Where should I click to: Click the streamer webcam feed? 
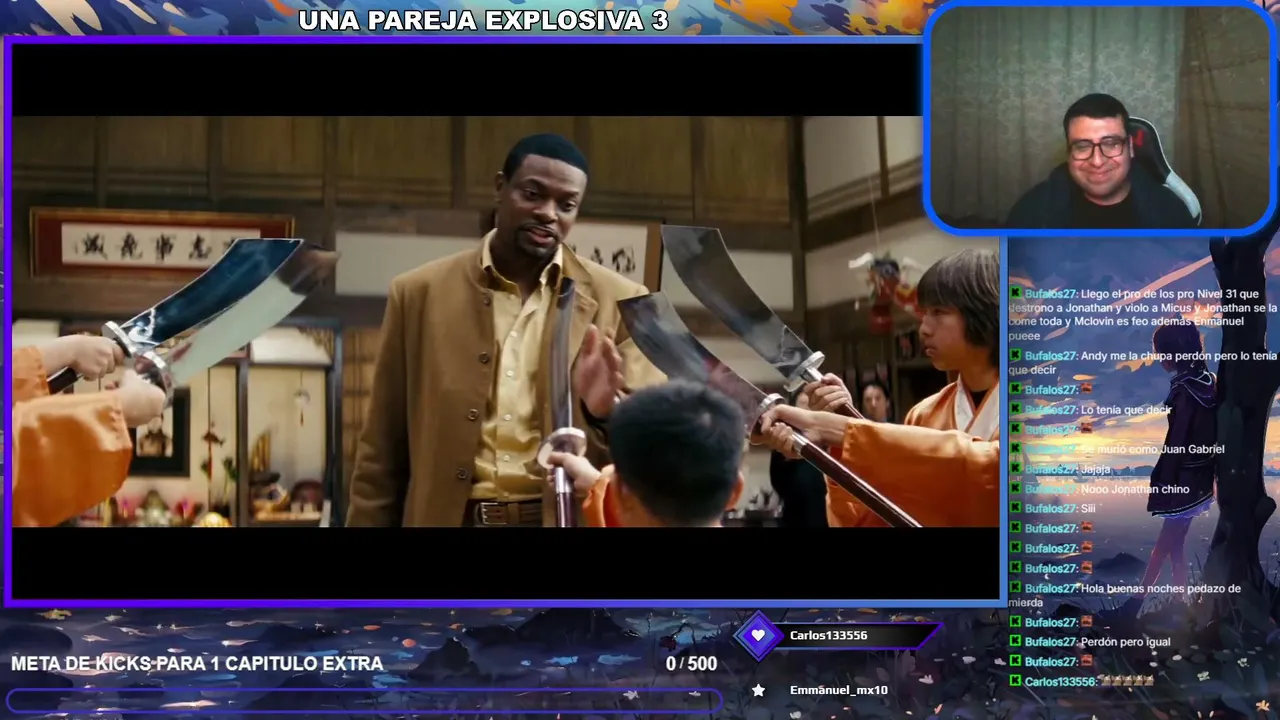1100,118
